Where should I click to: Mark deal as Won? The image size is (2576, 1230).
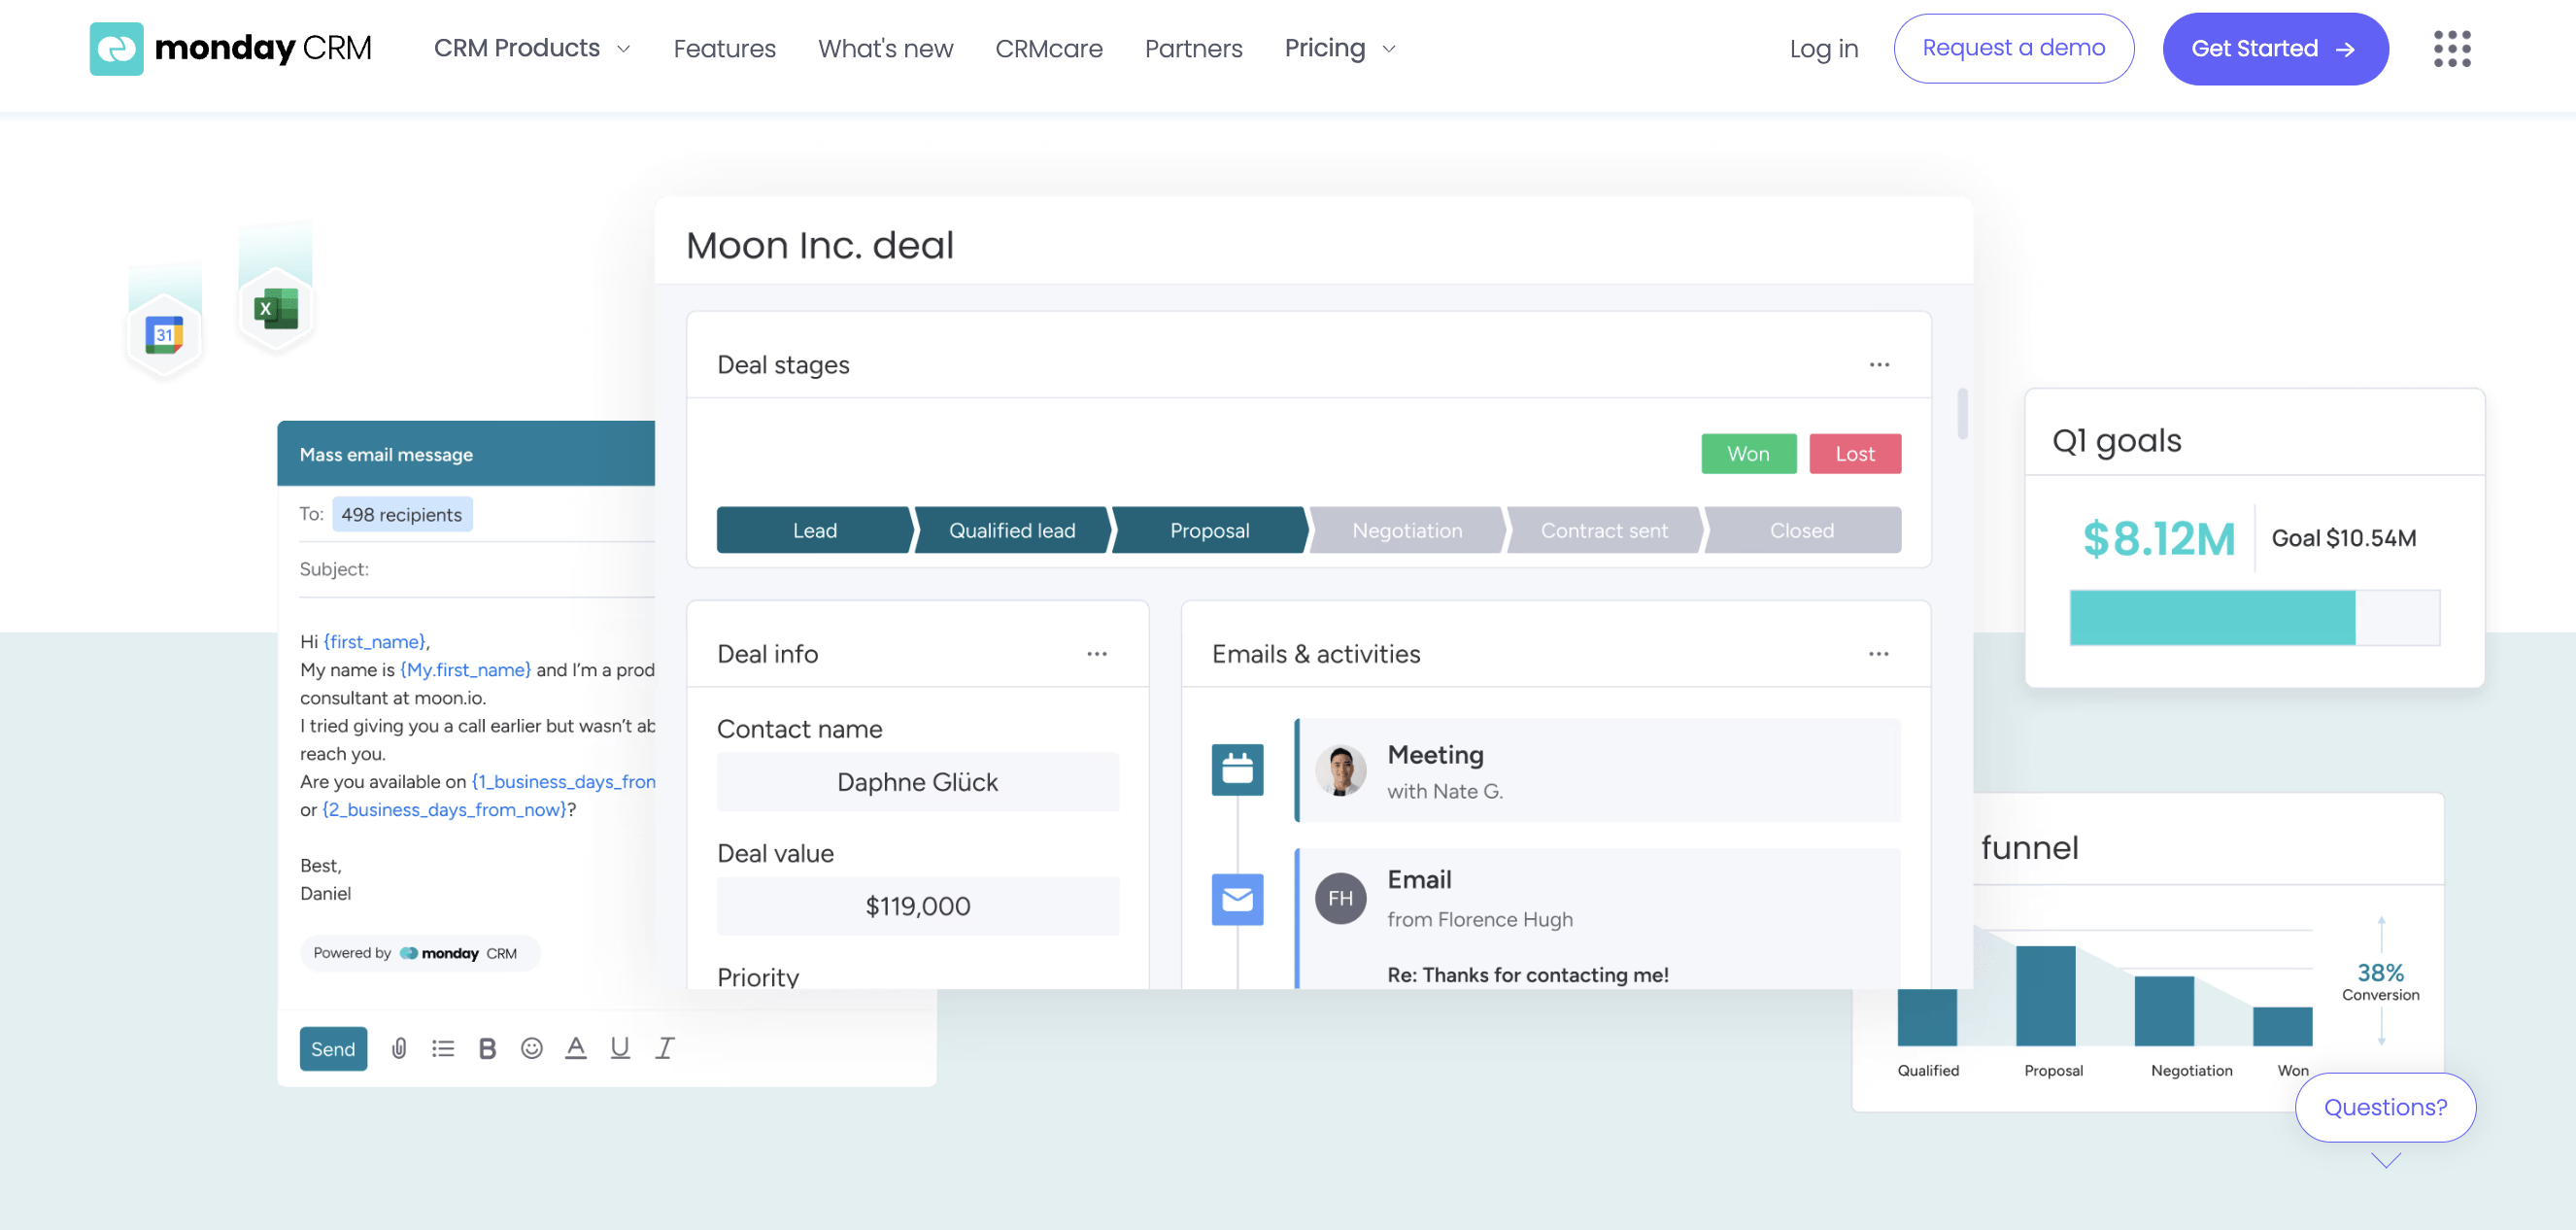[1748, 454]
